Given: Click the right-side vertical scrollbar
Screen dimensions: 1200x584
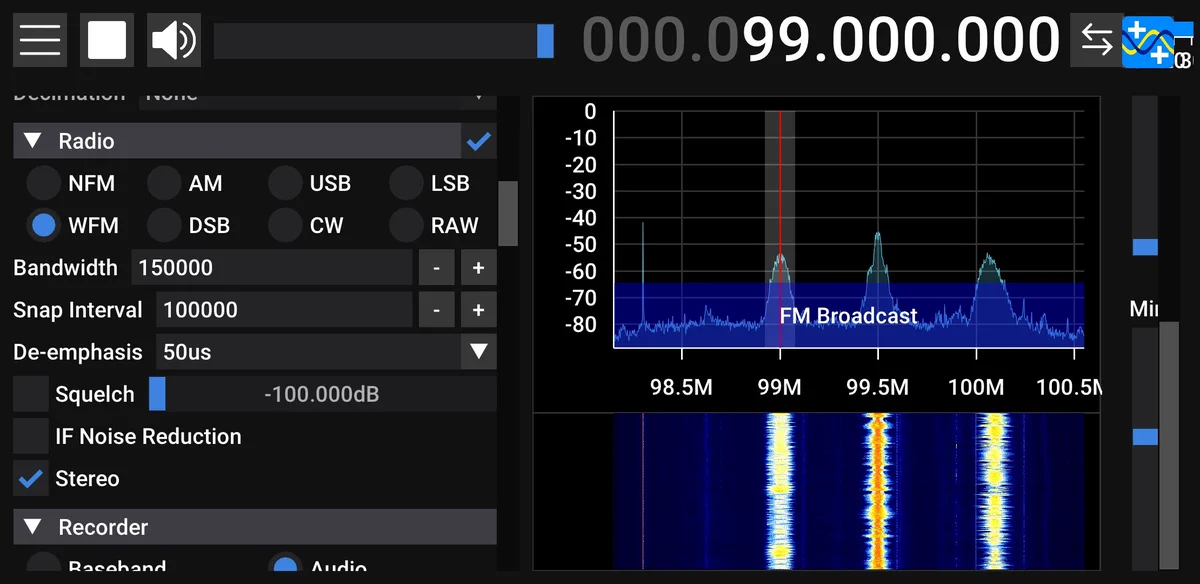Looking at the screenshot, I should click(x=1169, y=445).
